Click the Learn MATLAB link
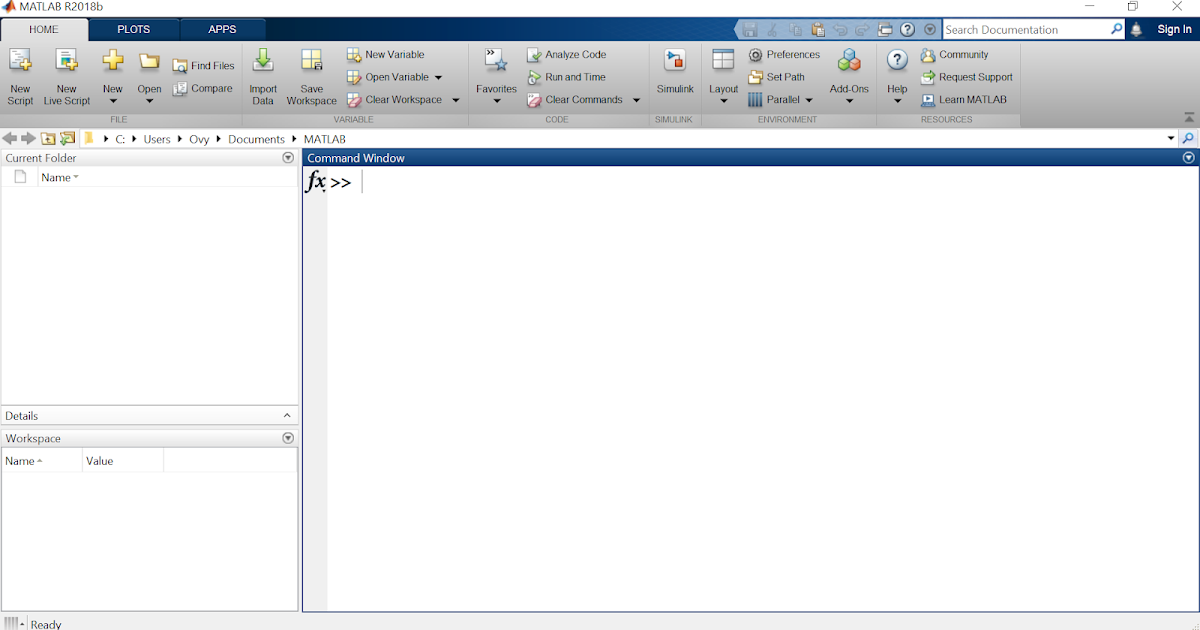The width and height of the screenshot is (1200, 630). (x=966, y=99)
